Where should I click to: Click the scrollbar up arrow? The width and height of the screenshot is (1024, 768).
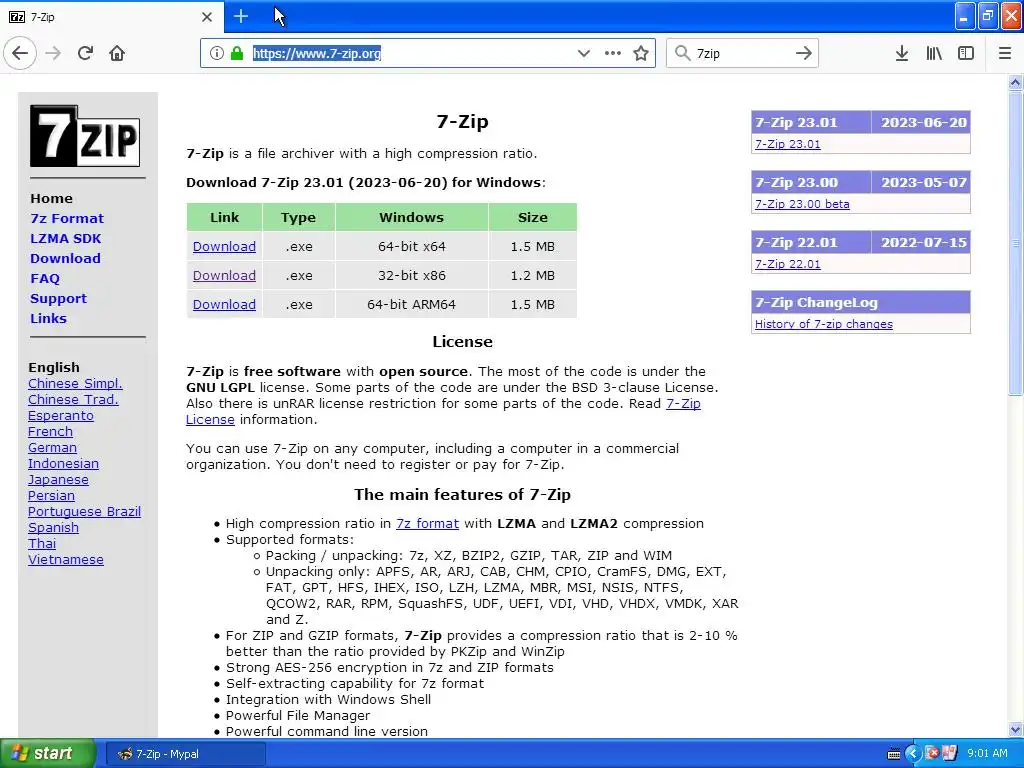[x=1016, y=82]
